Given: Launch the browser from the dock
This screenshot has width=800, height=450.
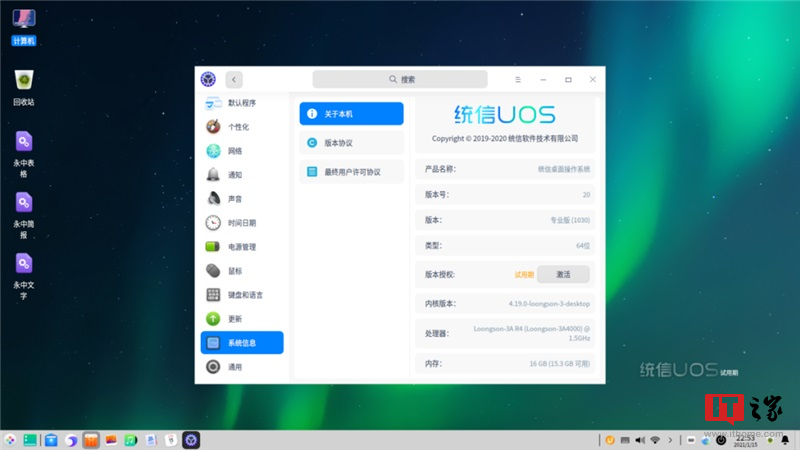Looking at the screenshot, I should point(71,440).
